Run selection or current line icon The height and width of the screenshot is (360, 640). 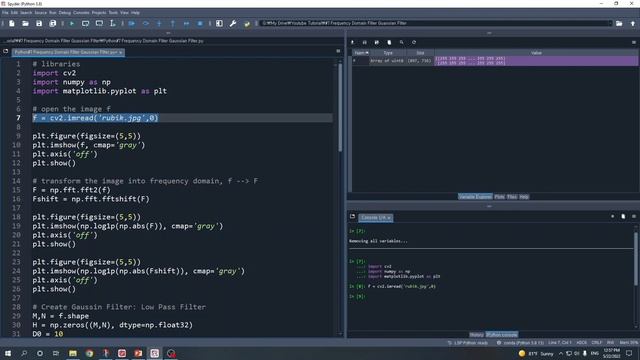[x=113, y=24]
